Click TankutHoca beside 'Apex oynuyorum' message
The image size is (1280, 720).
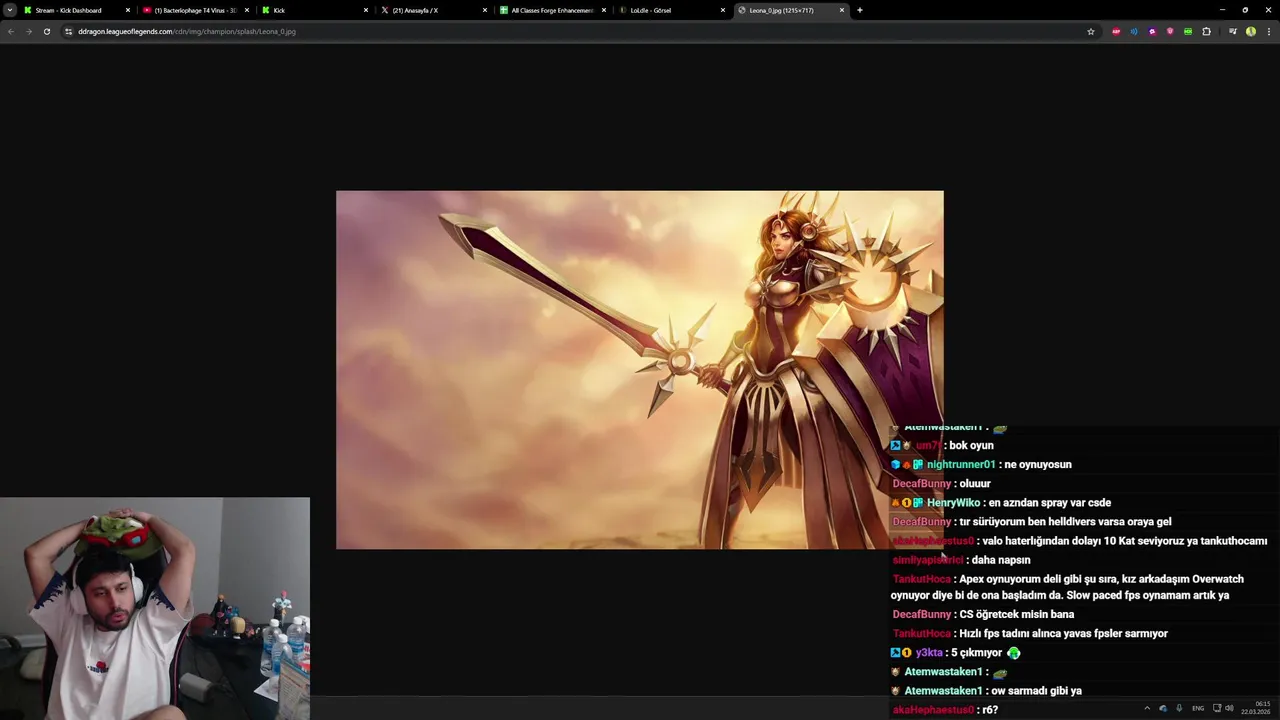(922, 579)
